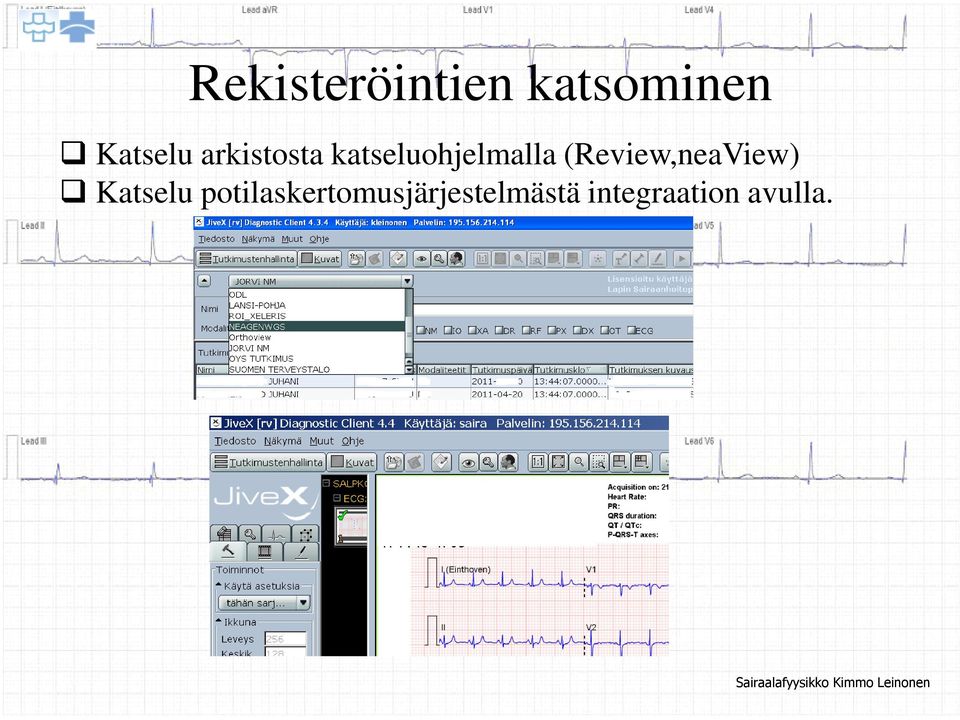
Task: Open Tiedosto menu in JiveX 4.4 window
Action: [x=235, y=441]
